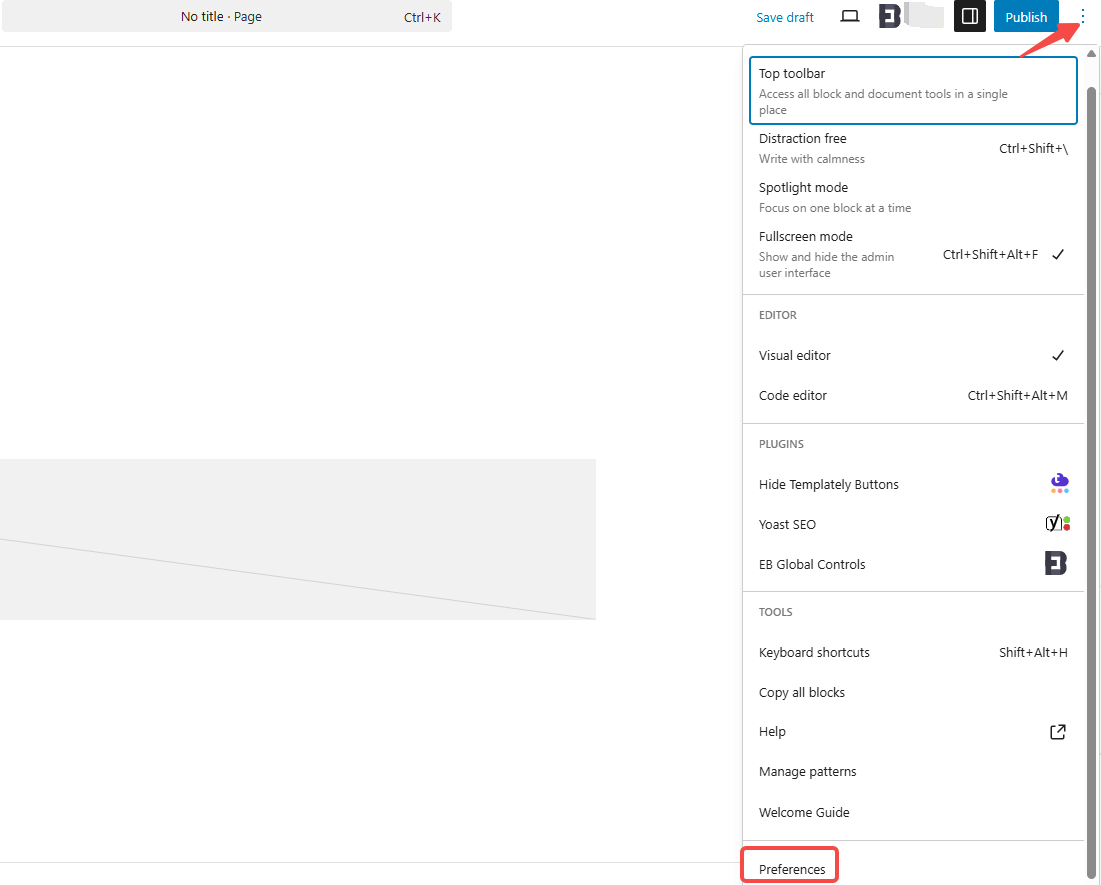This screenshot has width=1101, height=885.
Task: Open Manage patterns
Action: [x=807, y=771]
